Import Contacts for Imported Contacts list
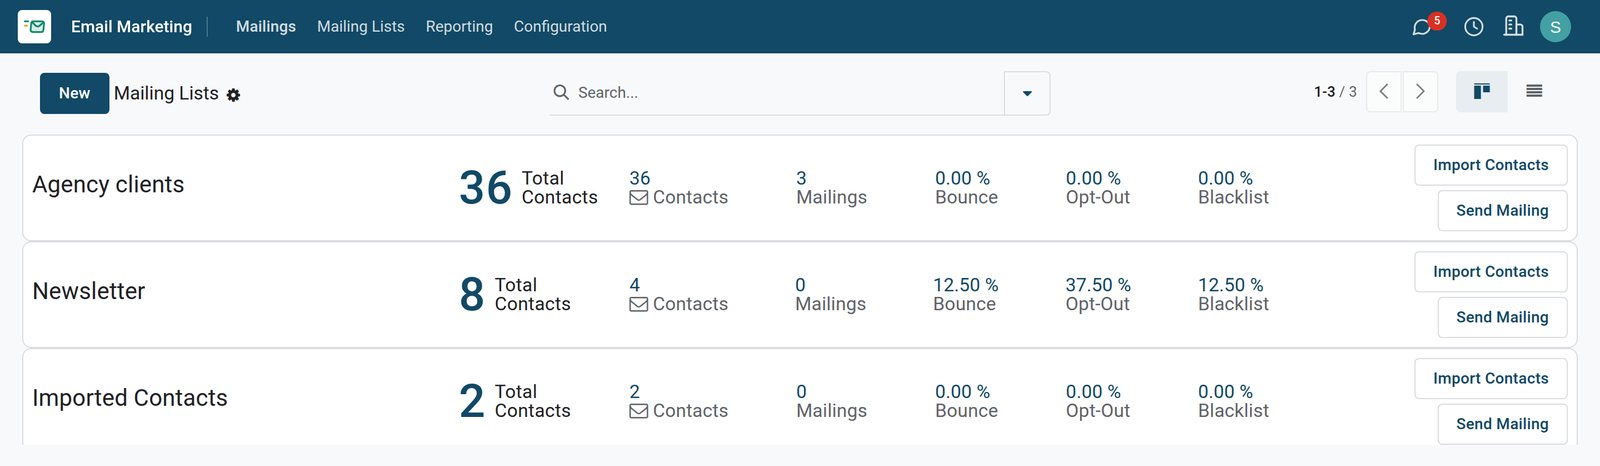Image resolution: width=1600 pixels, height=466 pixels. [x=1490, y=378]
